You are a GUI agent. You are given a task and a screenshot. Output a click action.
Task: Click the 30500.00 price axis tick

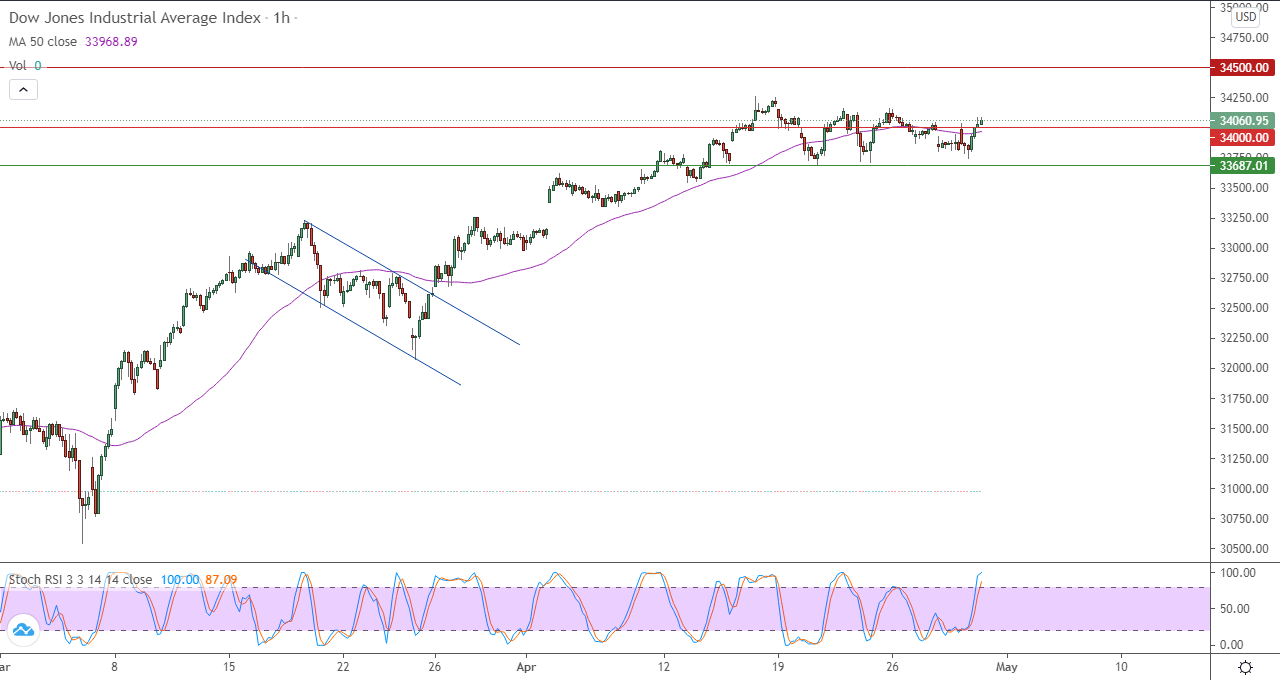click(x=1244, y=548)
